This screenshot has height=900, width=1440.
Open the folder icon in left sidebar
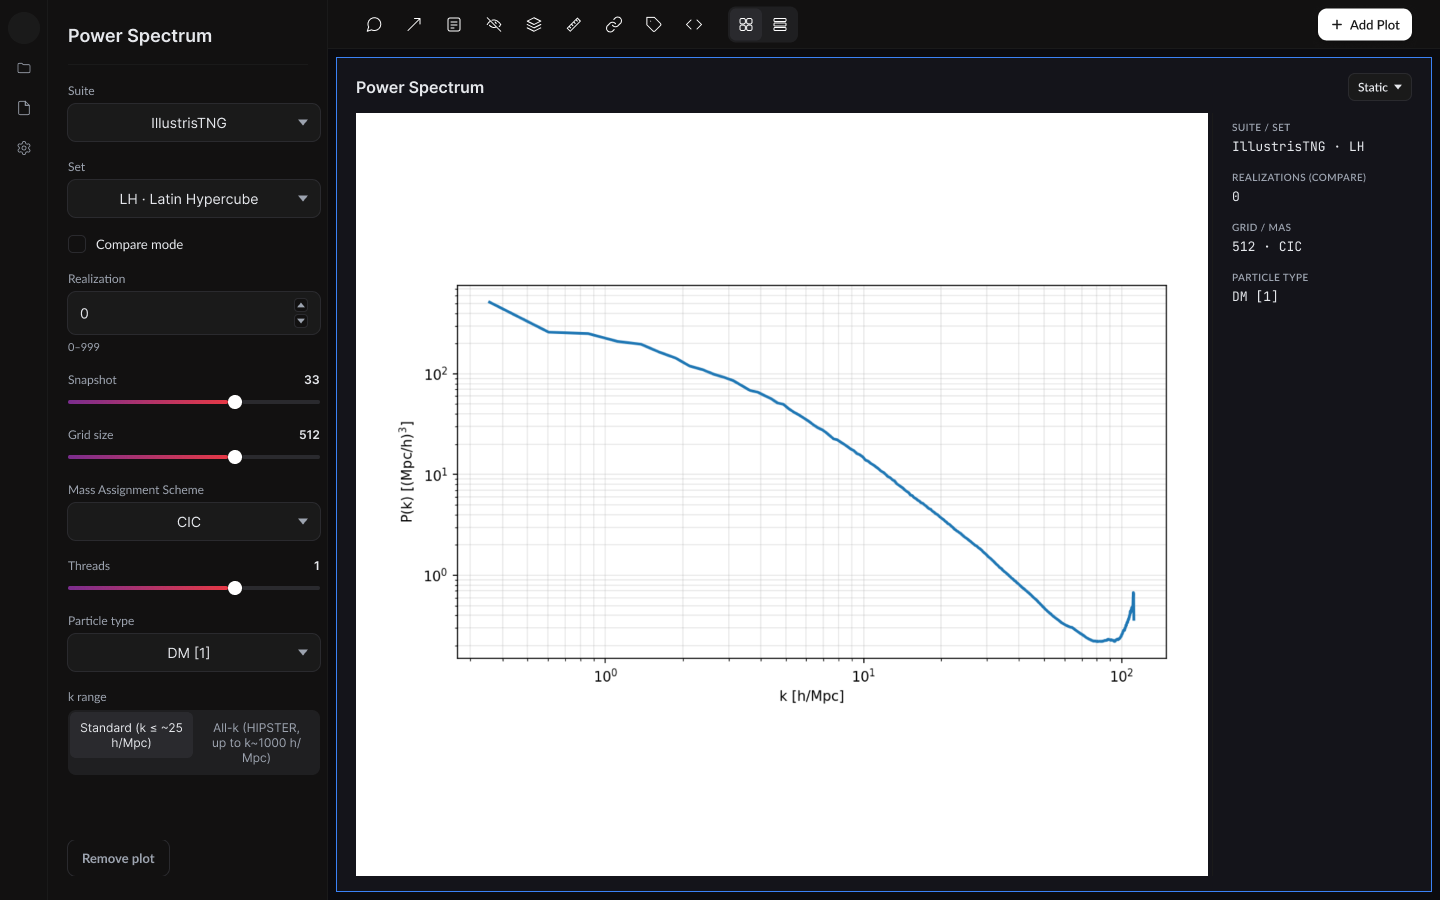(24, 68)
